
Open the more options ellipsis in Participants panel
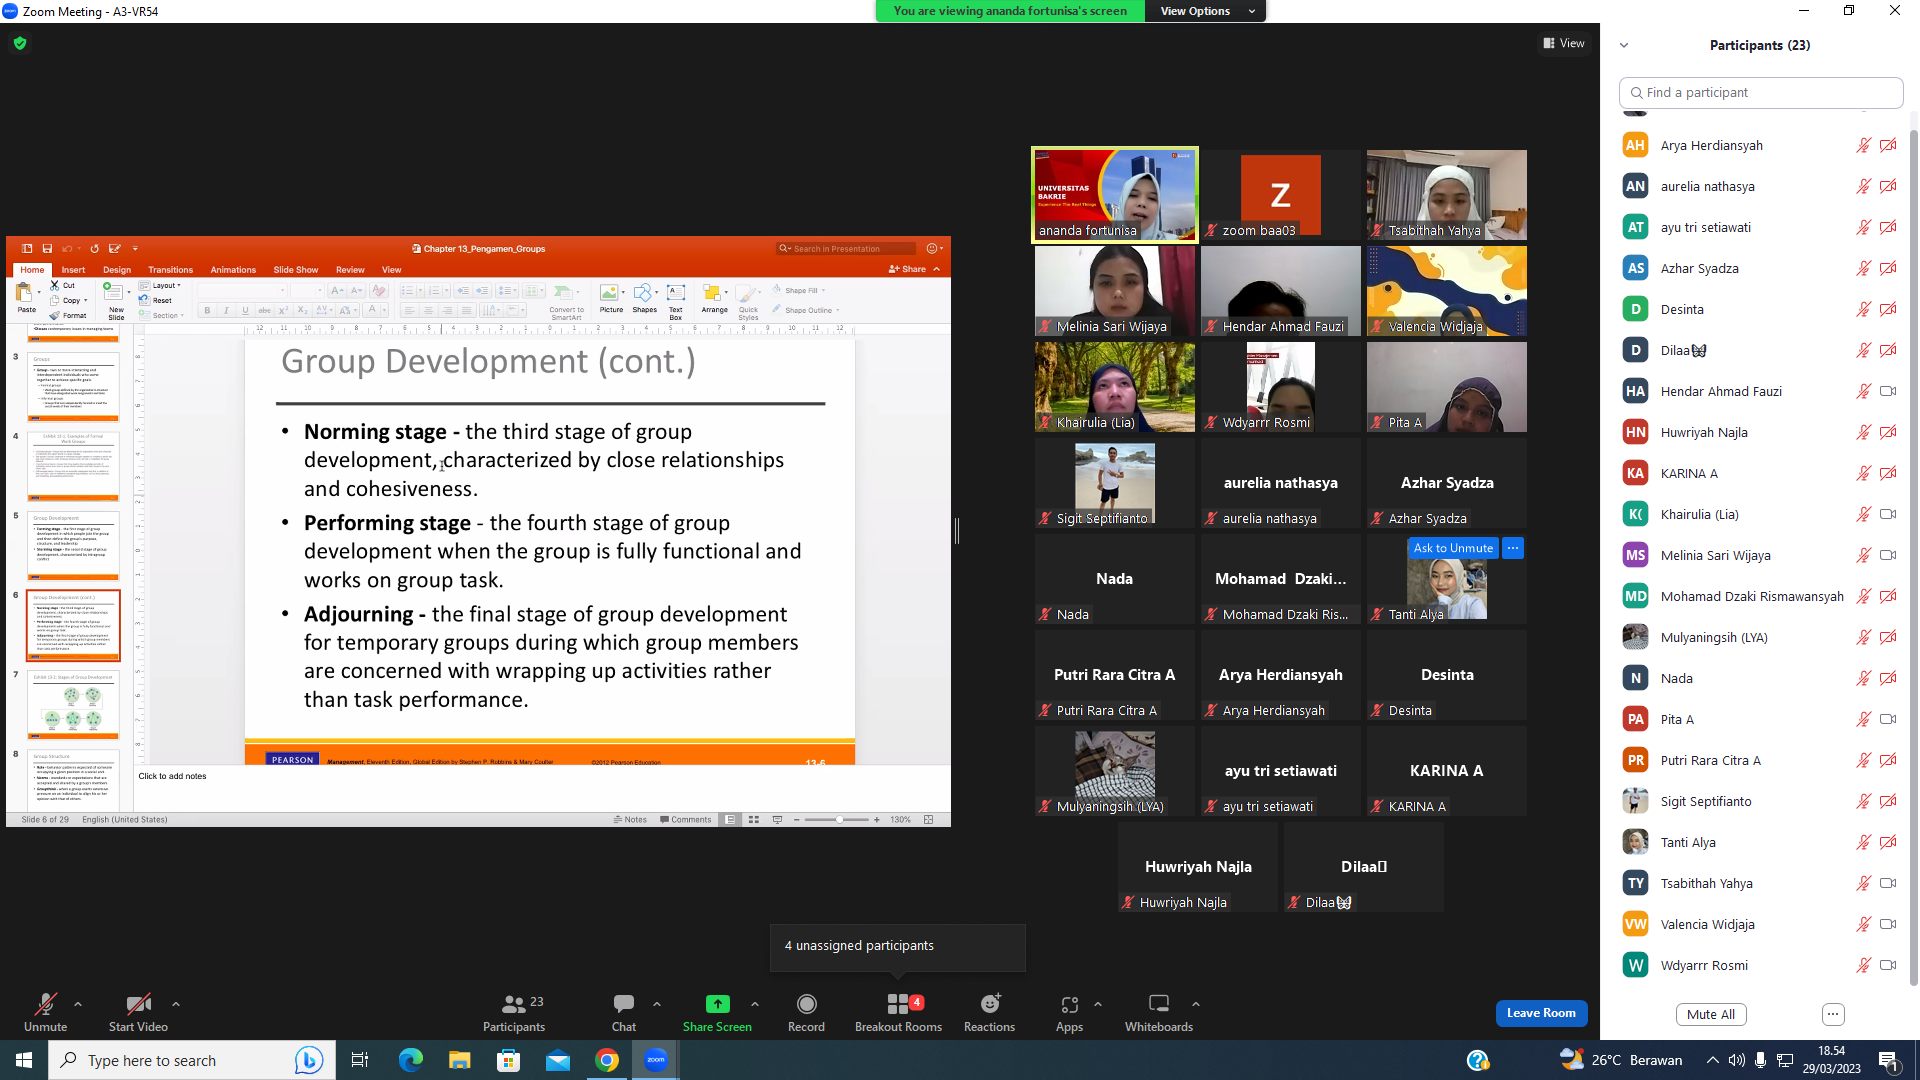[x=1833, y=1014]
